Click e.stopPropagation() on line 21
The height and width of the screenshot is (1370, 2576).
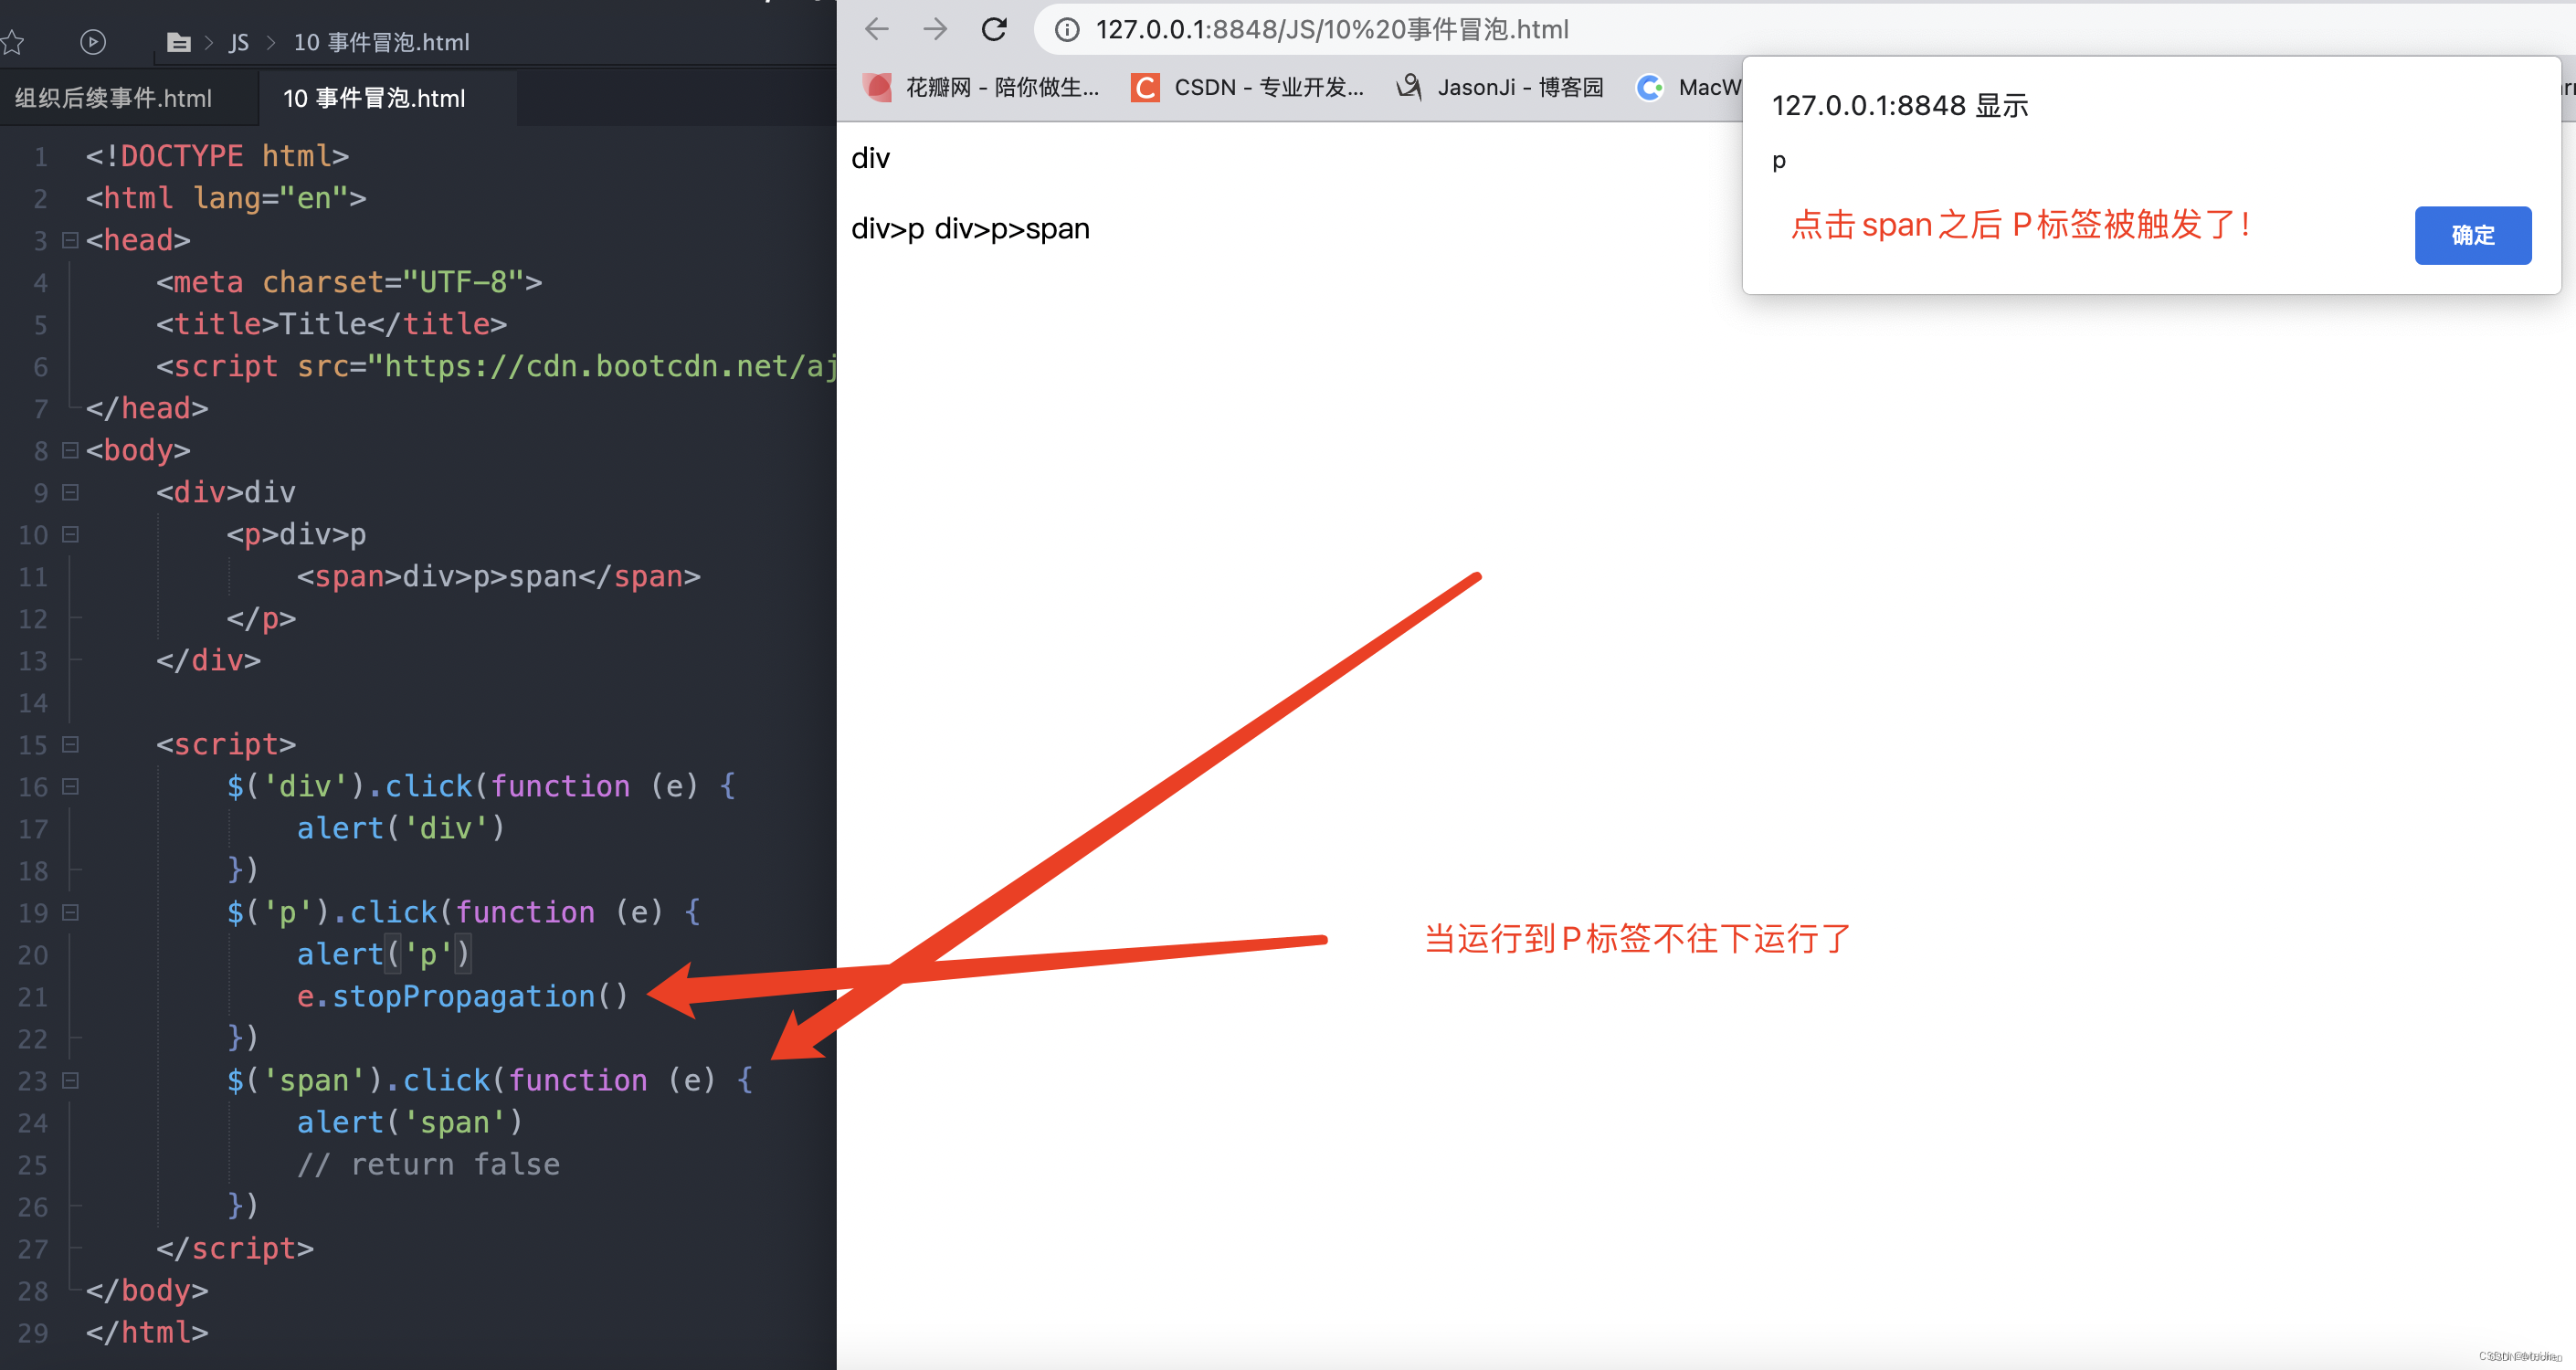tap(463, 996)
